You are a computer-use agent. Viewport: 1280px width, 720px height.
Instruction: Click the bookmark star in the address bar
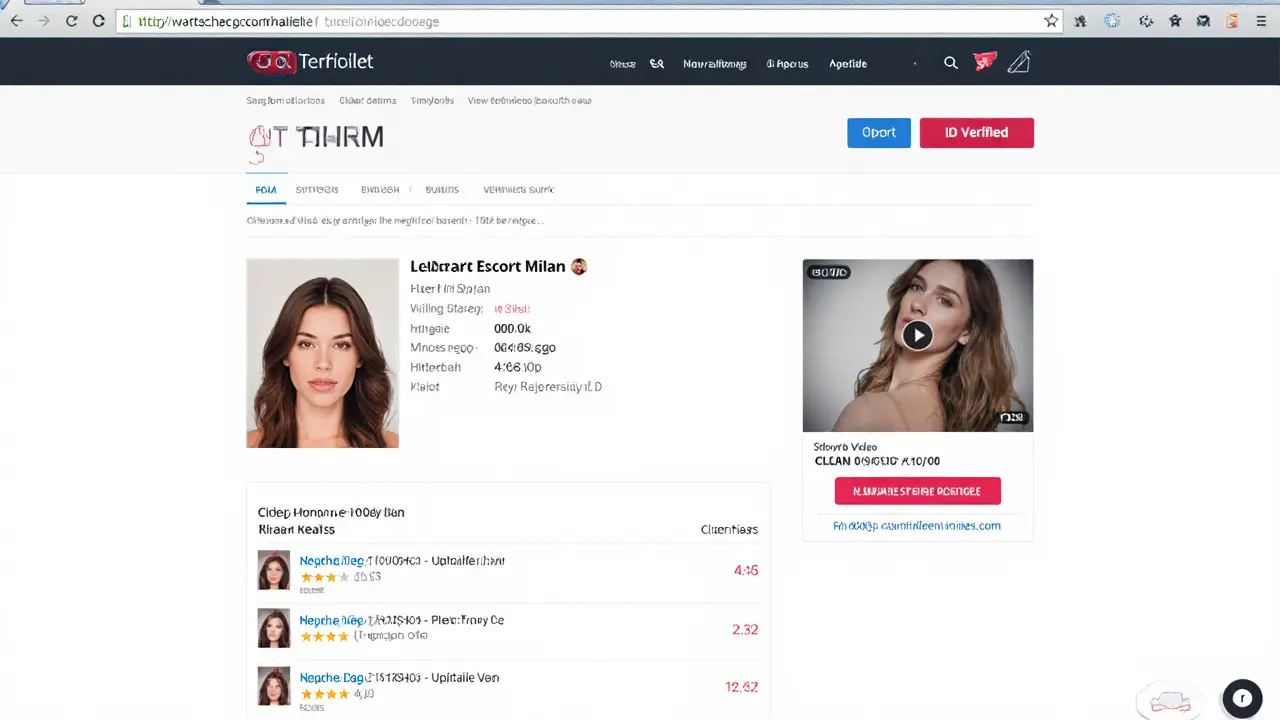coord(1051,20)
